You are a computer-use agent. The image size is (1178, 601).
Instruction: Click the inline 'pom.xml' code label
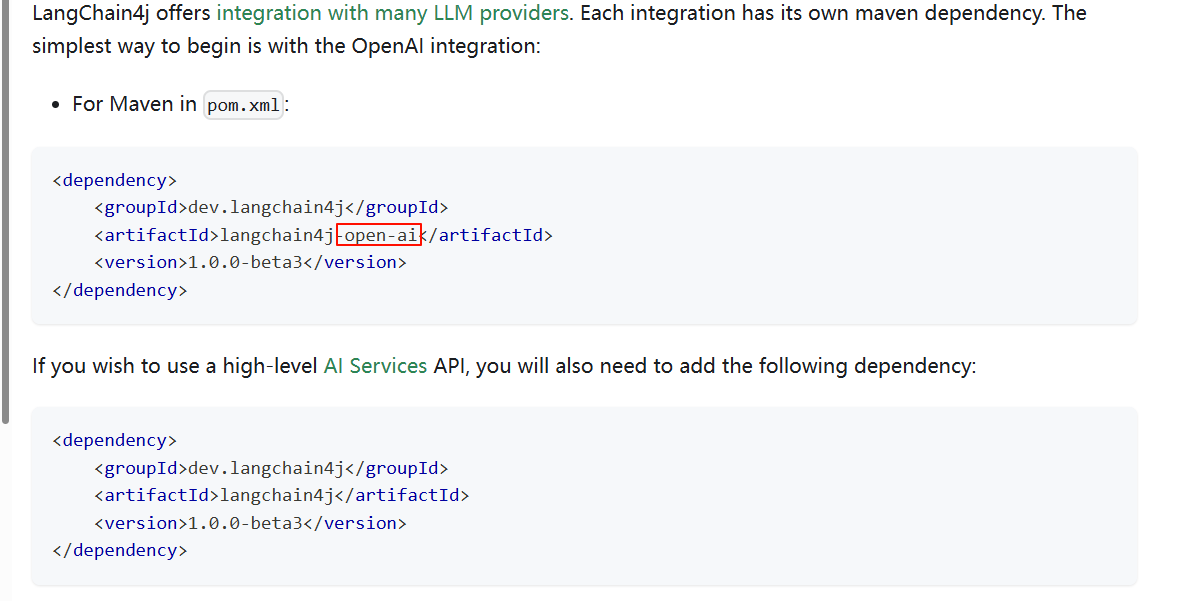coord(242,104)
